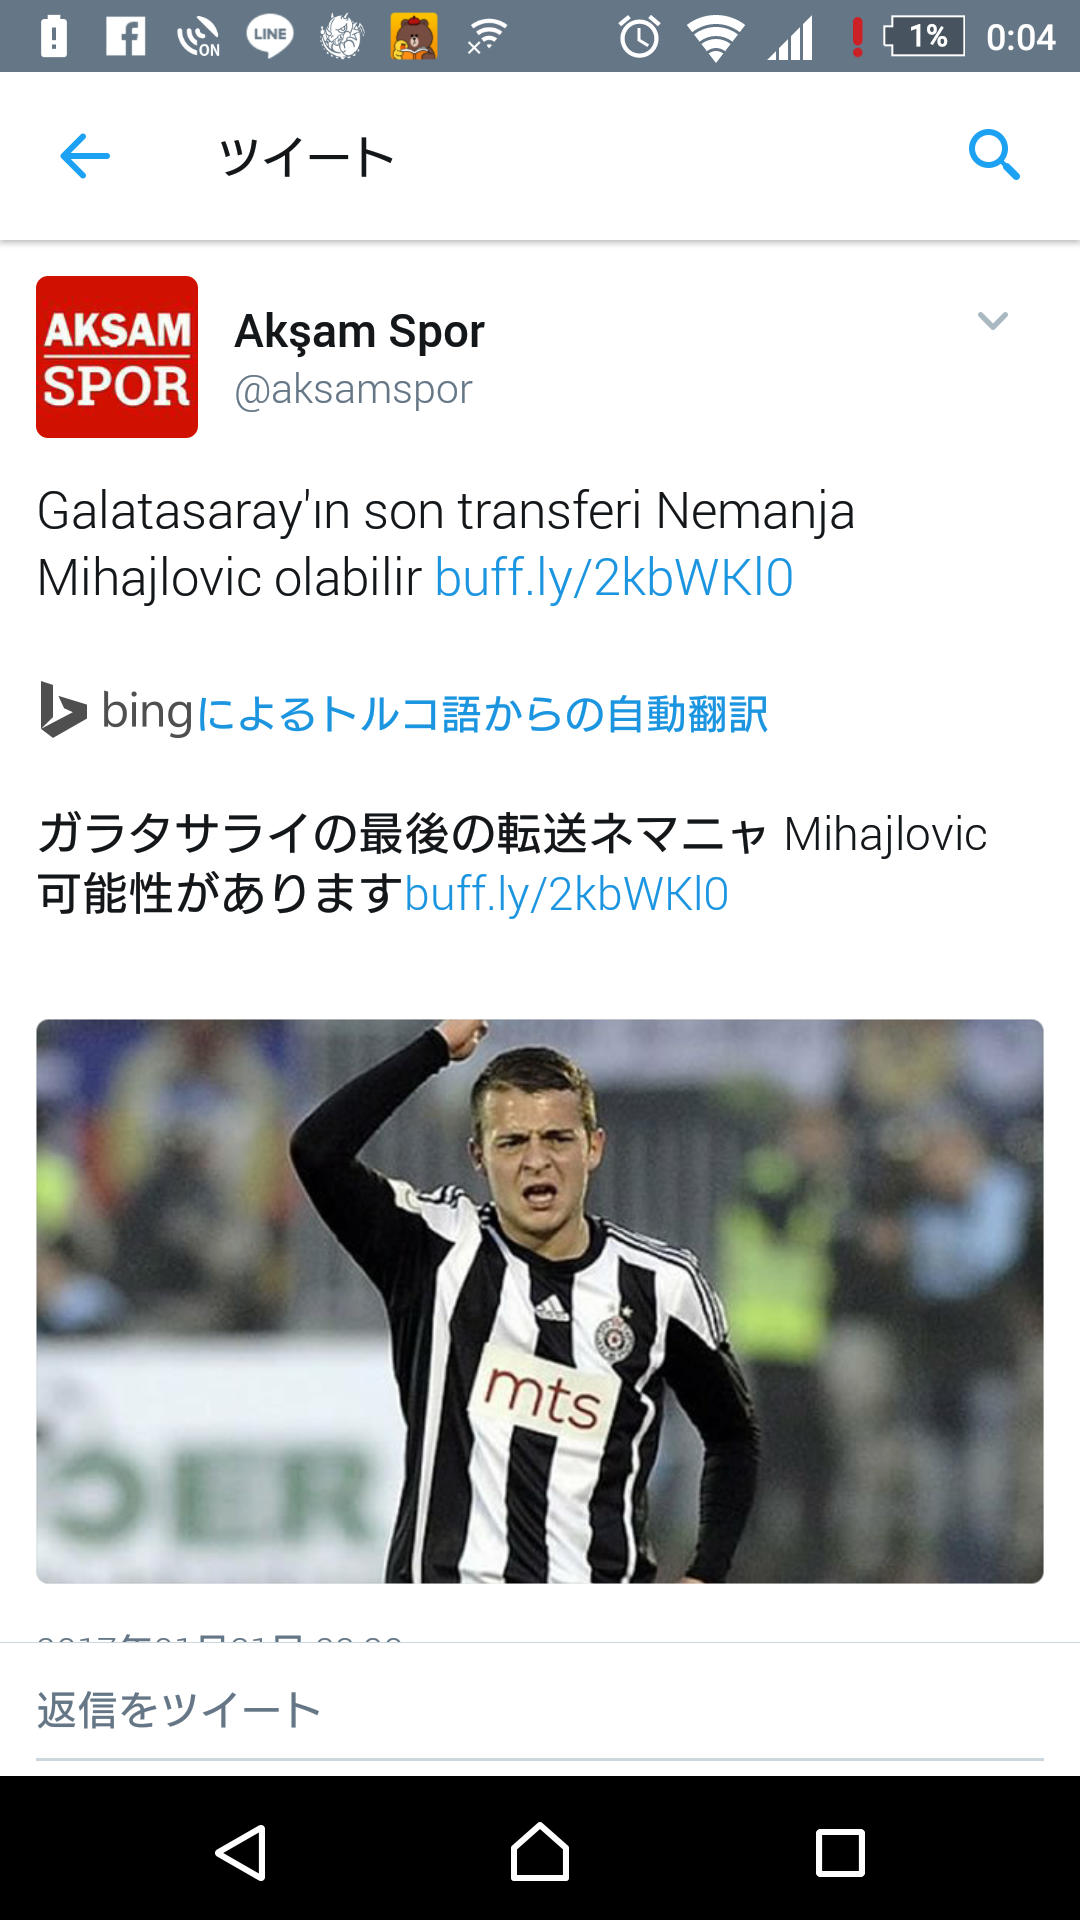
Task: Open the buff.ly link in original tweet
Action: coord(614,578)
